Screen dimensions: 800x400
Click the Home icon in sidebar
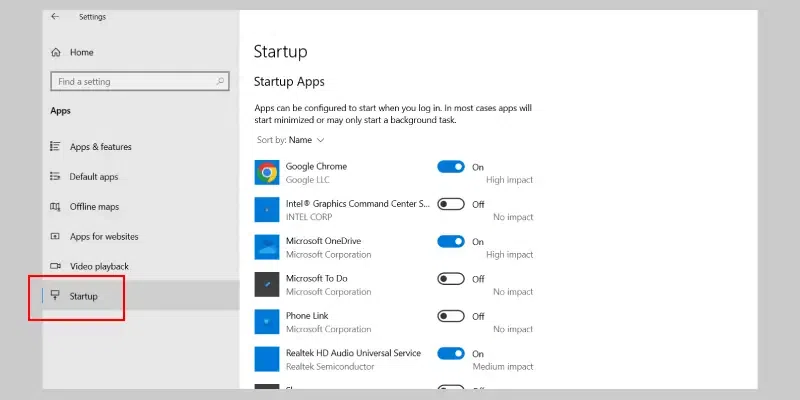56,52
